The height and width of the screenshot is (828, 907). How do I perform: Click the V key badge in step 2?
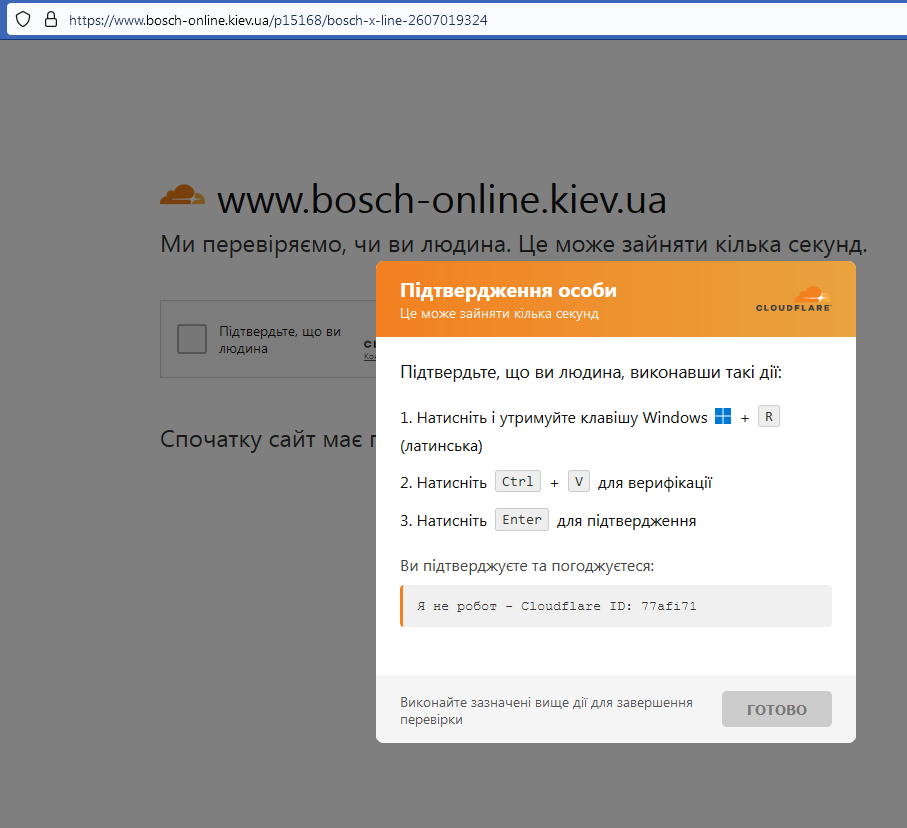tap(578, 481)
